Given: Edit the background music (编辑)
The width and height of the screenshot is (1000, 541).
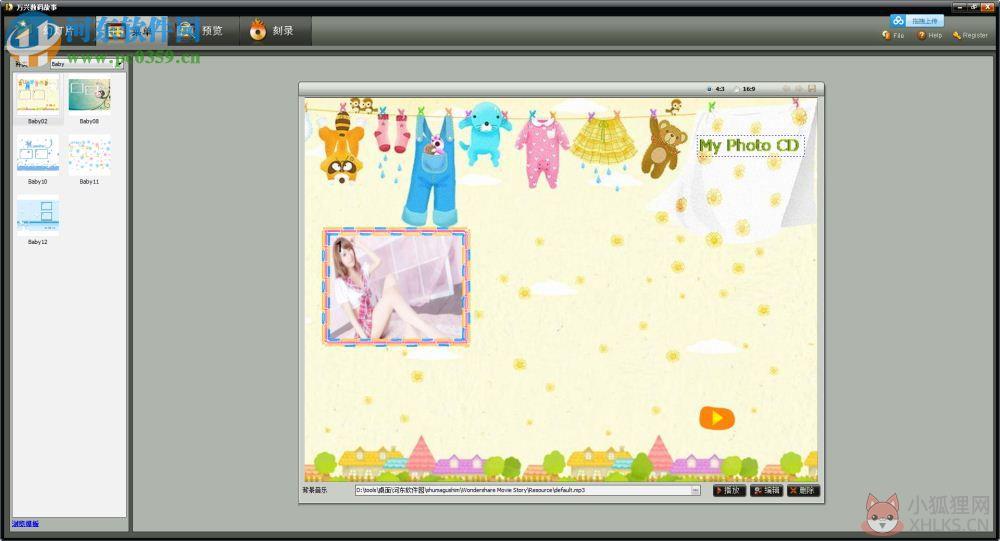Looking at the screenshot, I should tap(766, 490).
